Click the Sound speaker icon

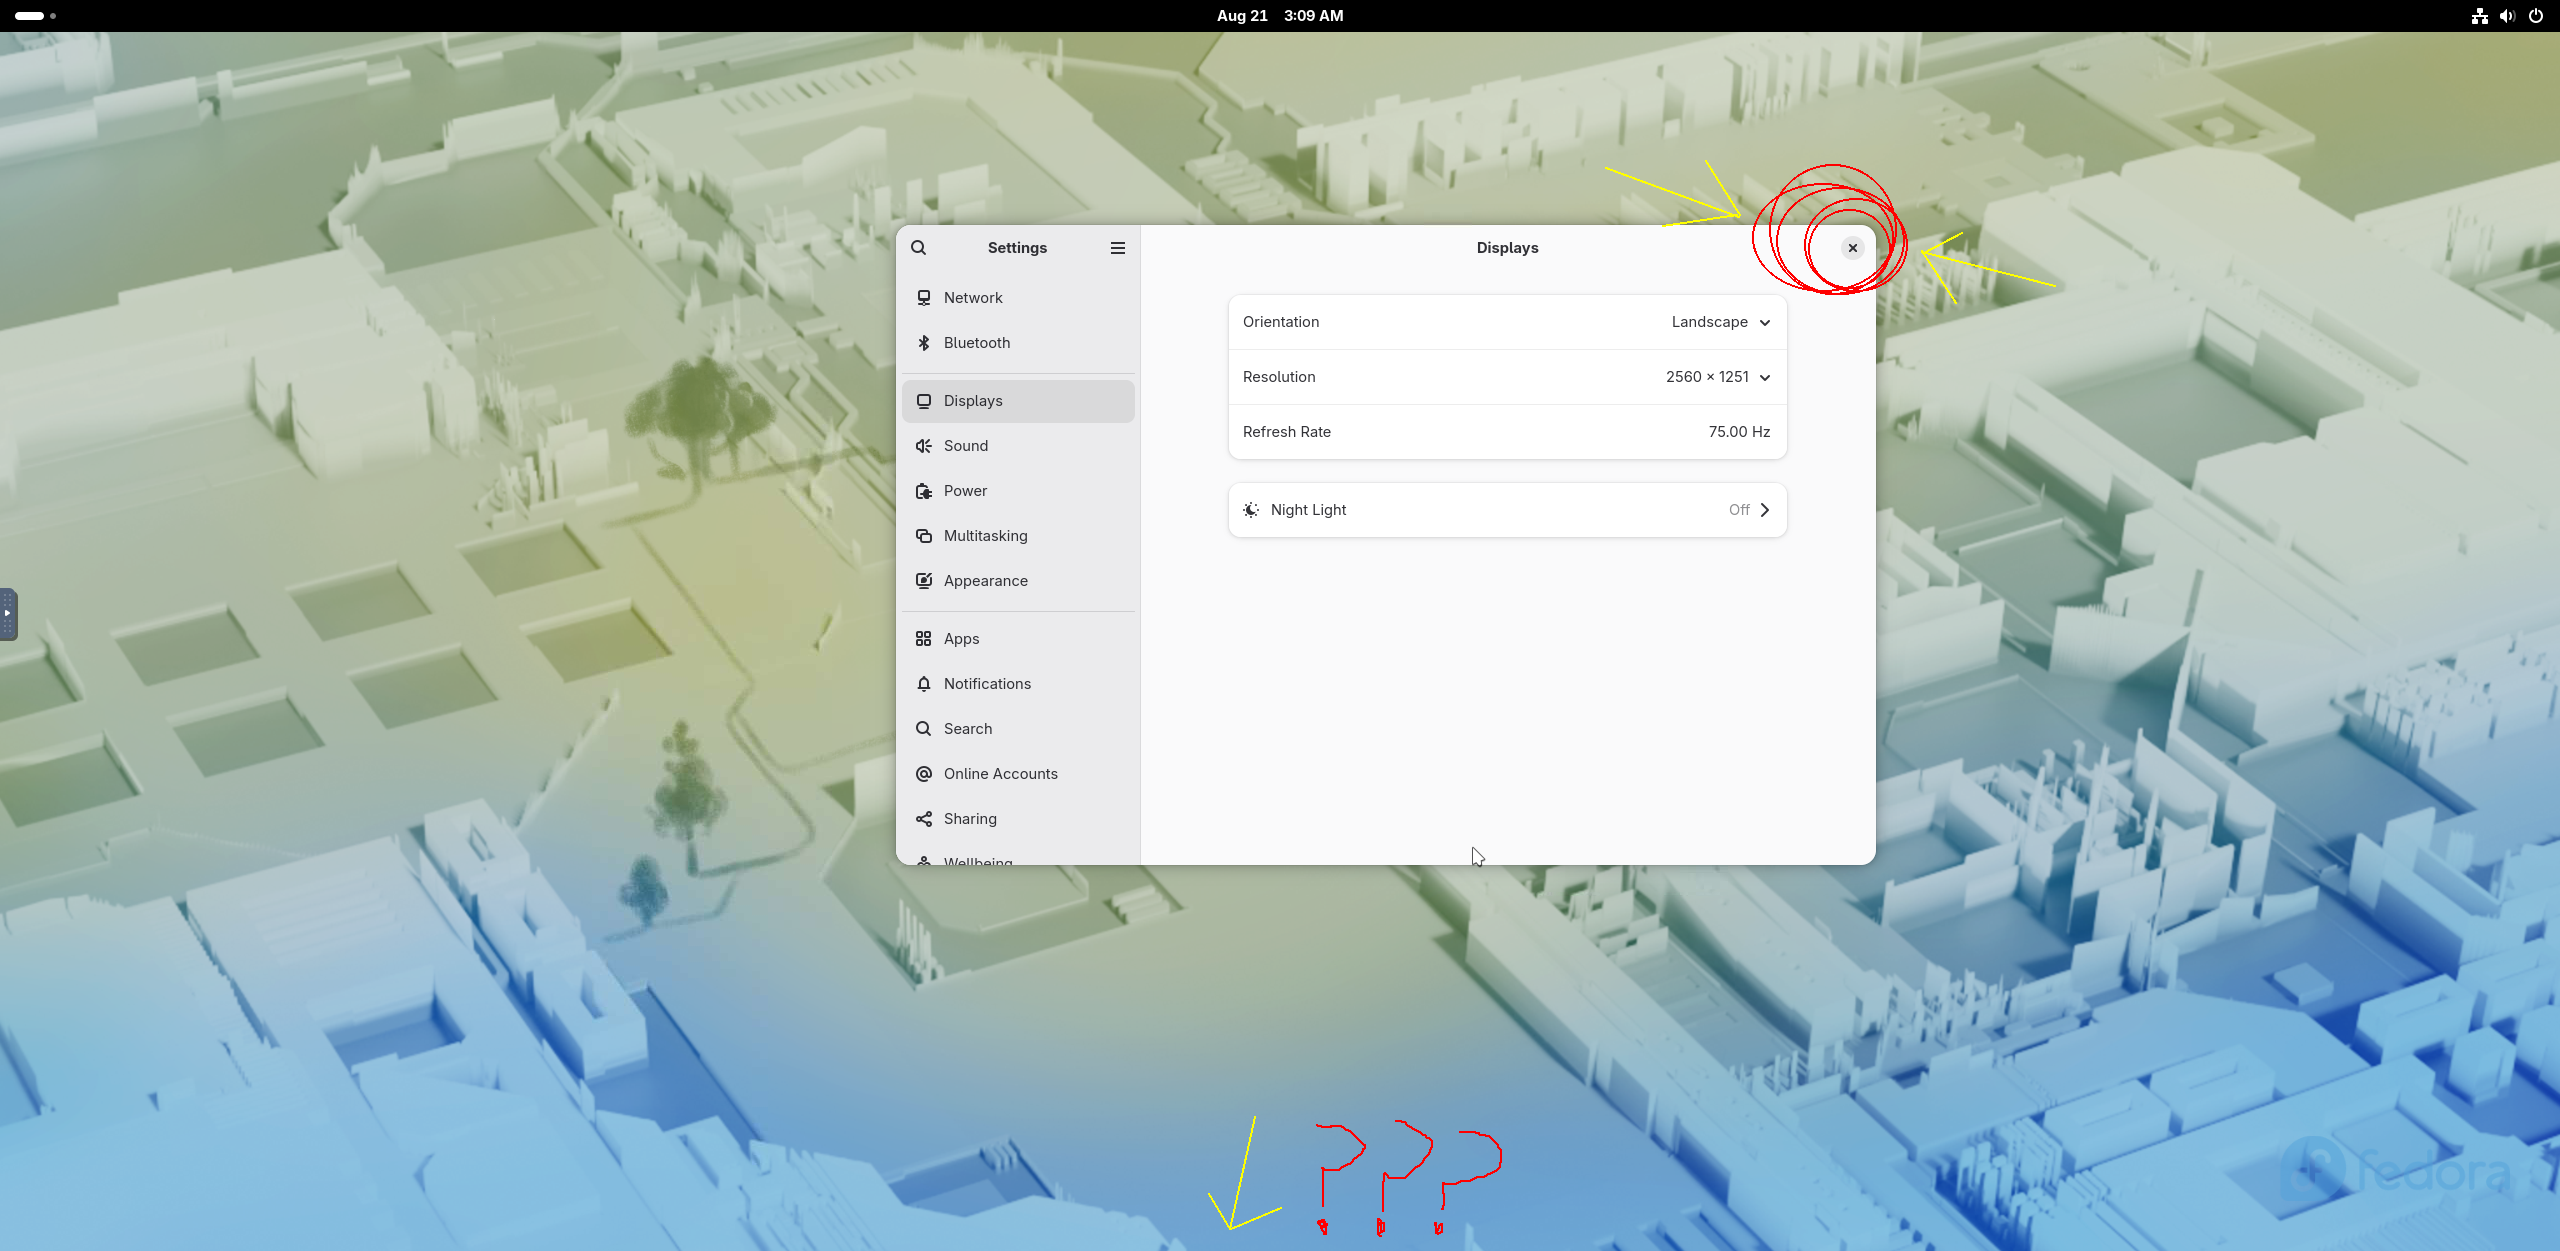(924, 446)
